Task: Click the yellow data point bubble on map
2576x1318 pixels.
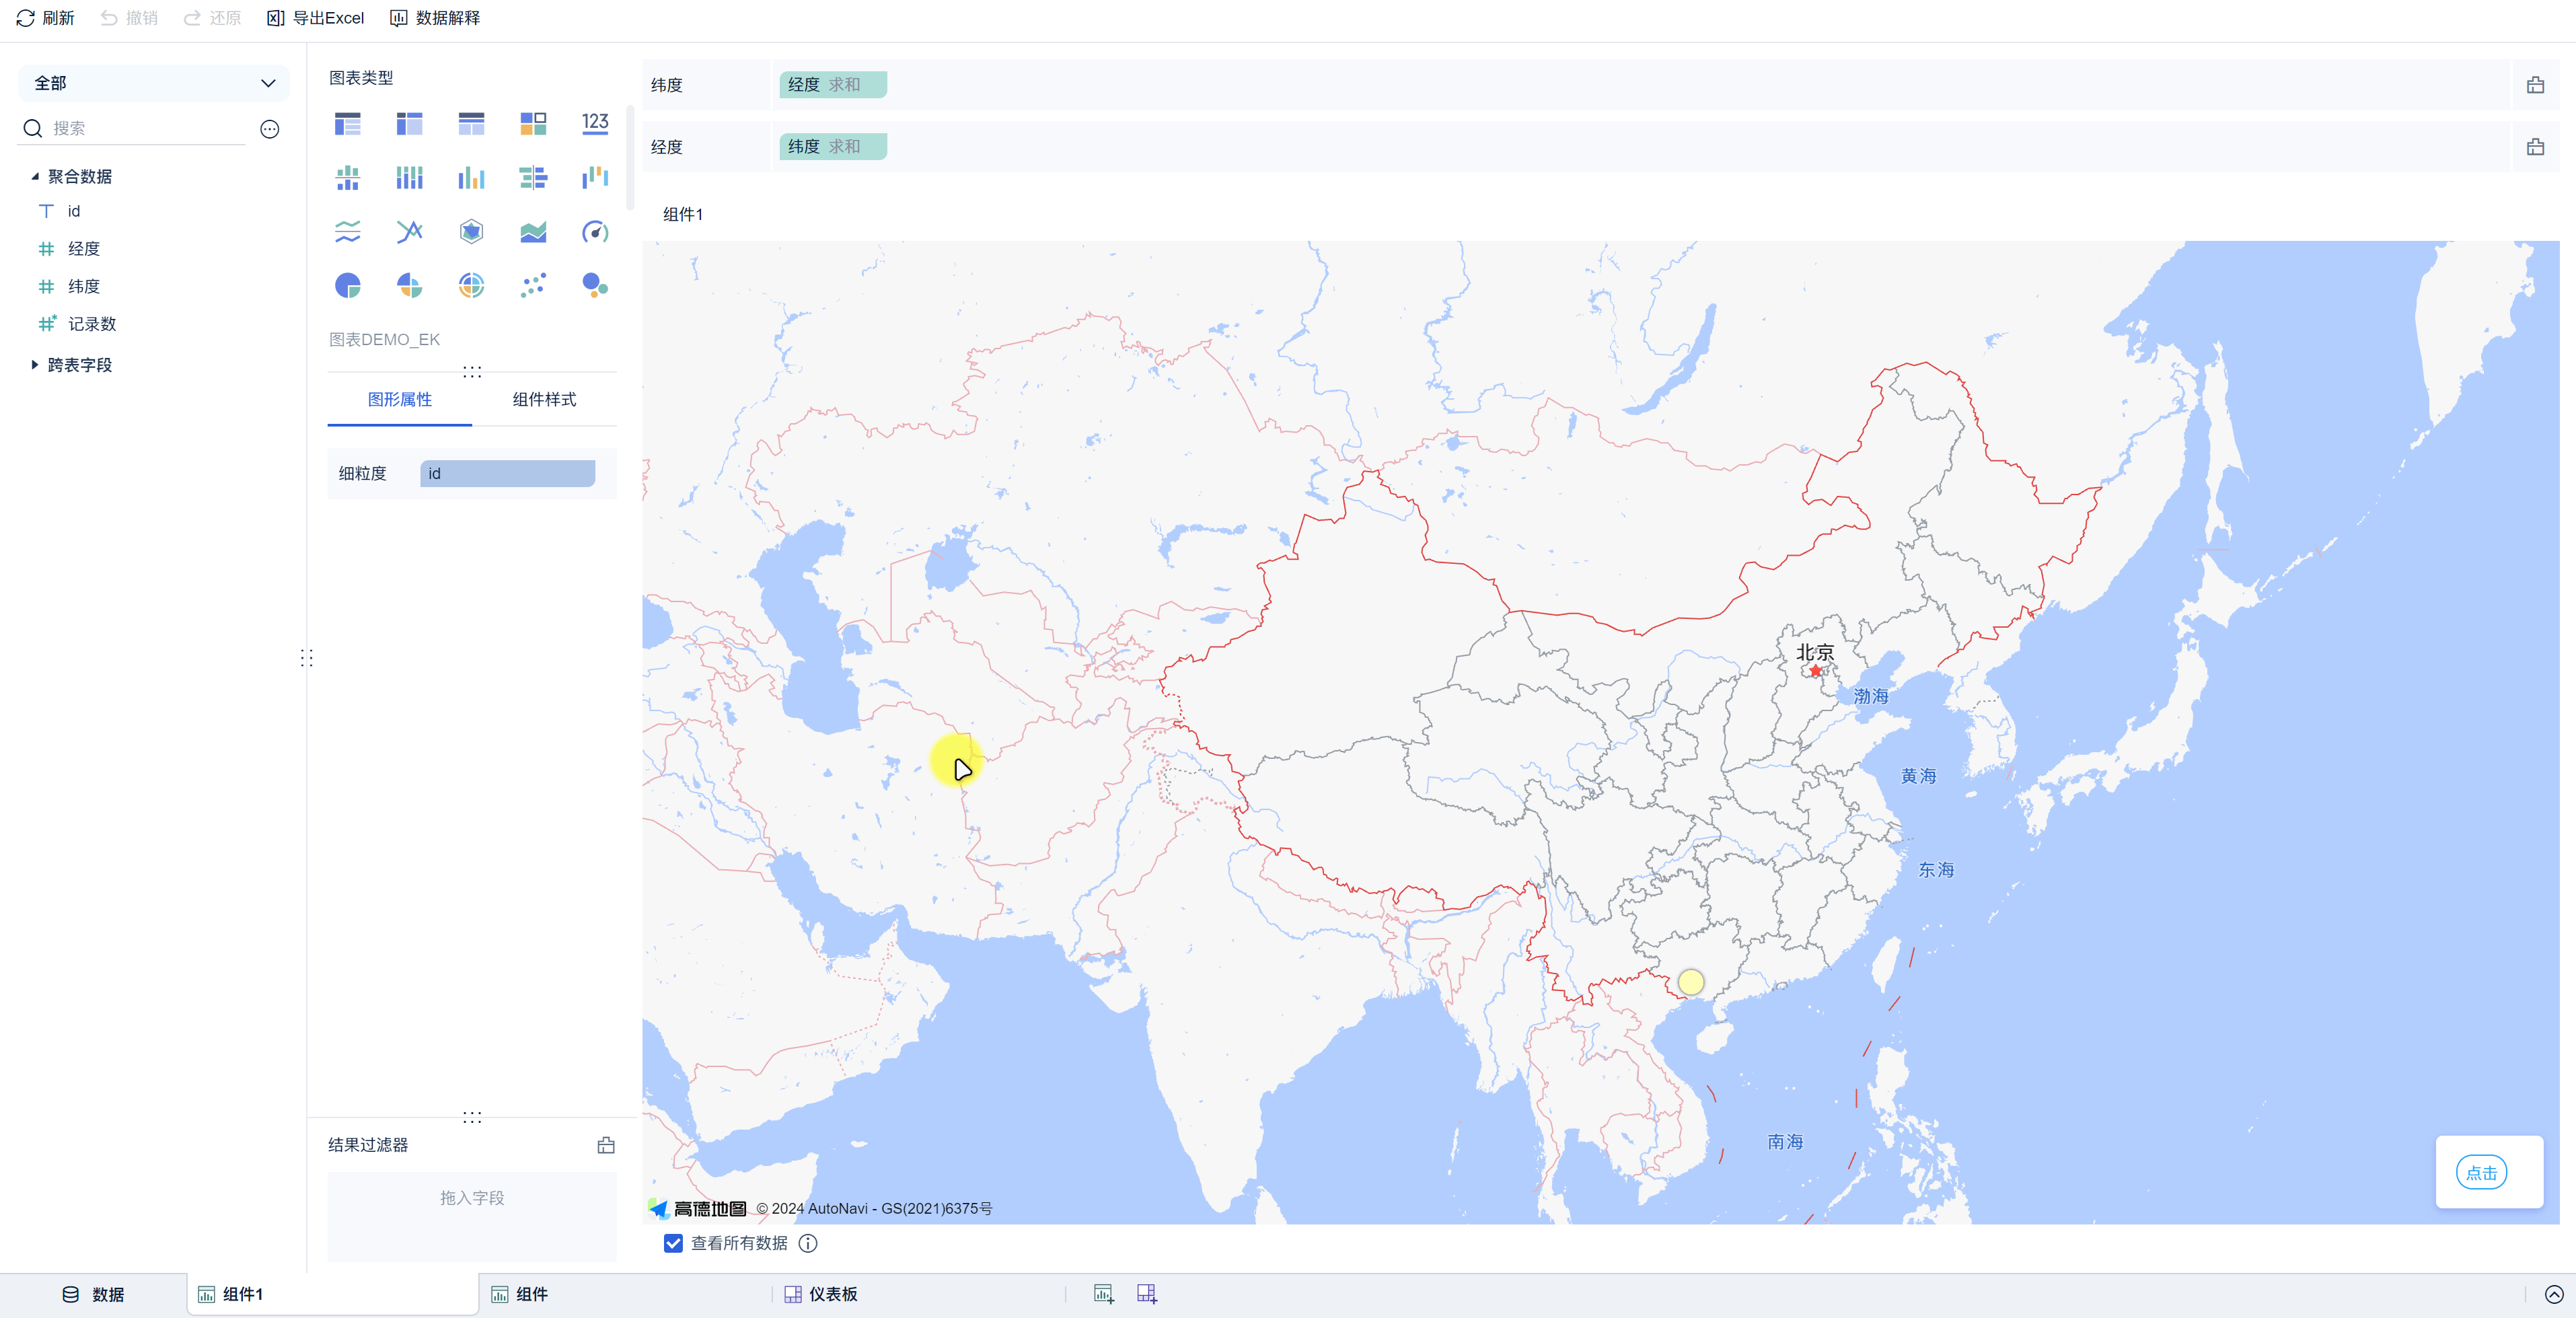Action: pyautogui.click(x=1690, y=982)
